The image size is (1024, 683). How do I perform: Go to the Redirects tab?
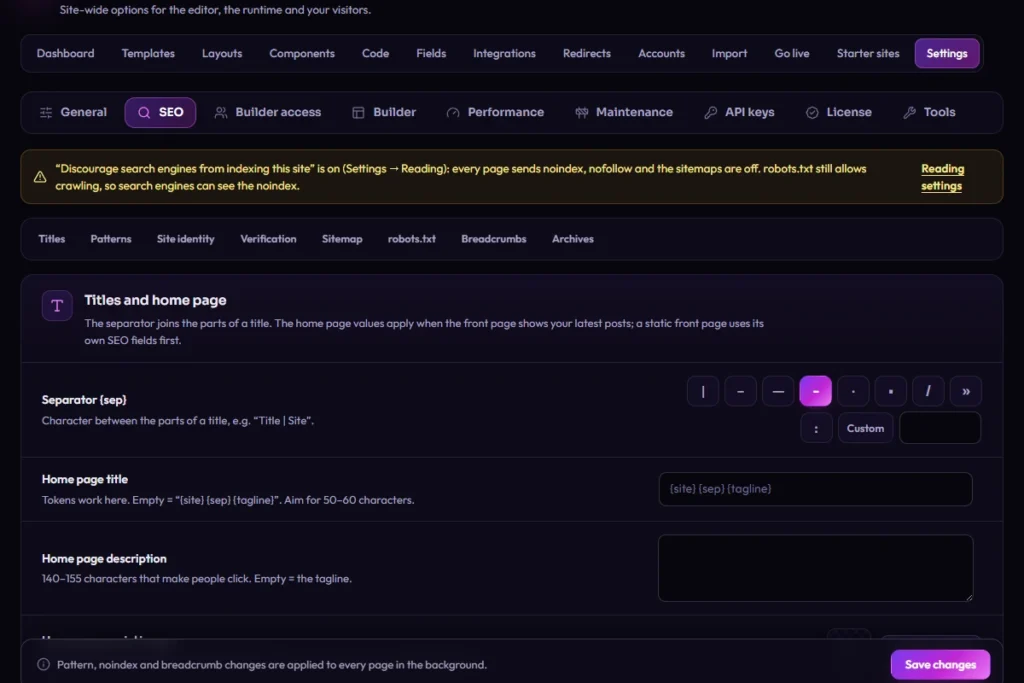point(587,54)
